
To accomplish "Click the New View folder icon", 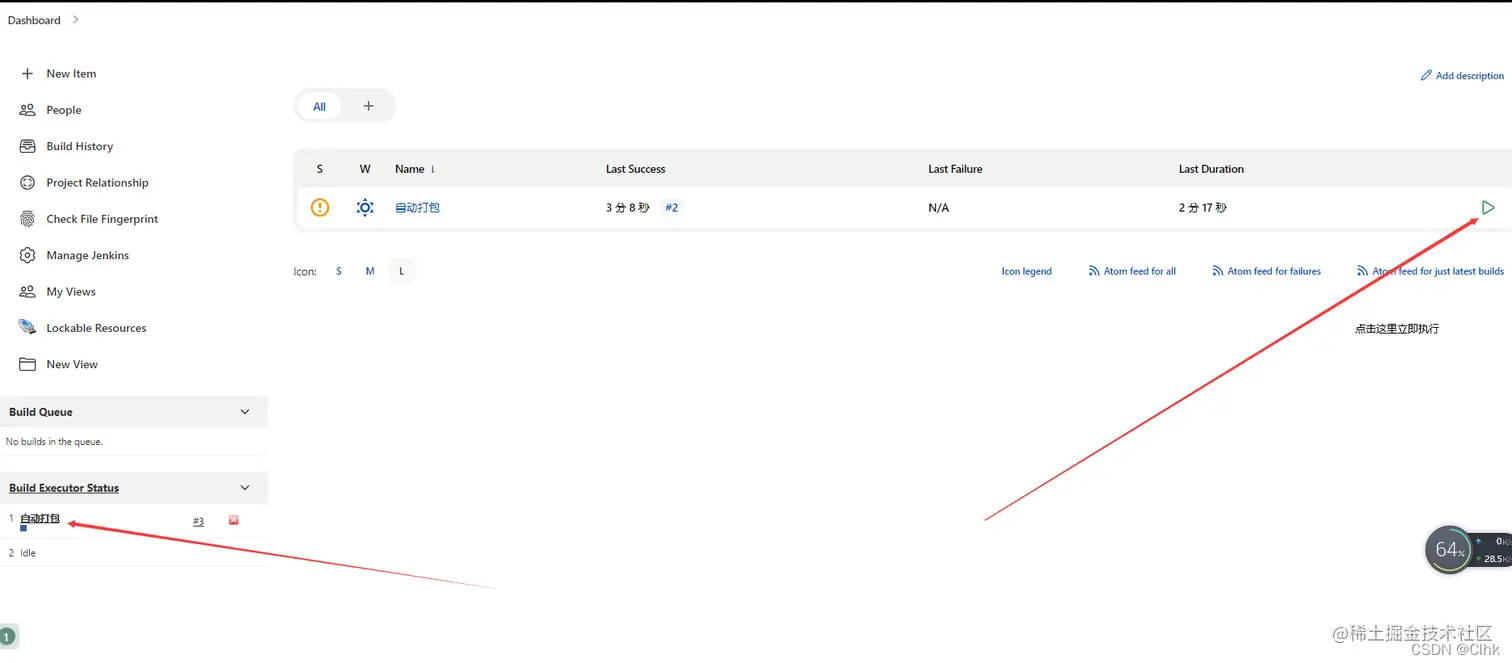I will [x=27, y=364].
